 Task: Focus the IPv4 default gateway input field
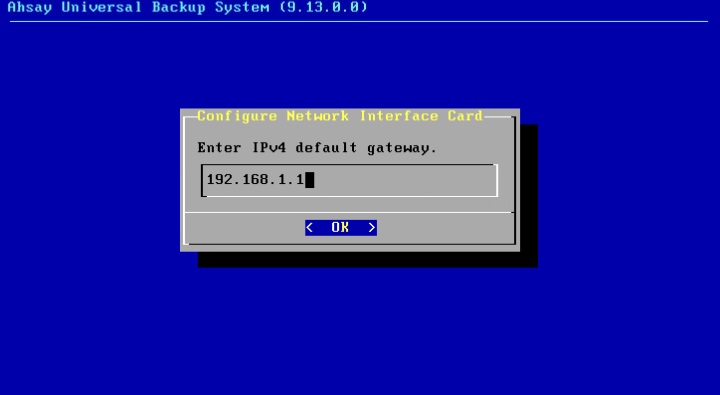349,180
